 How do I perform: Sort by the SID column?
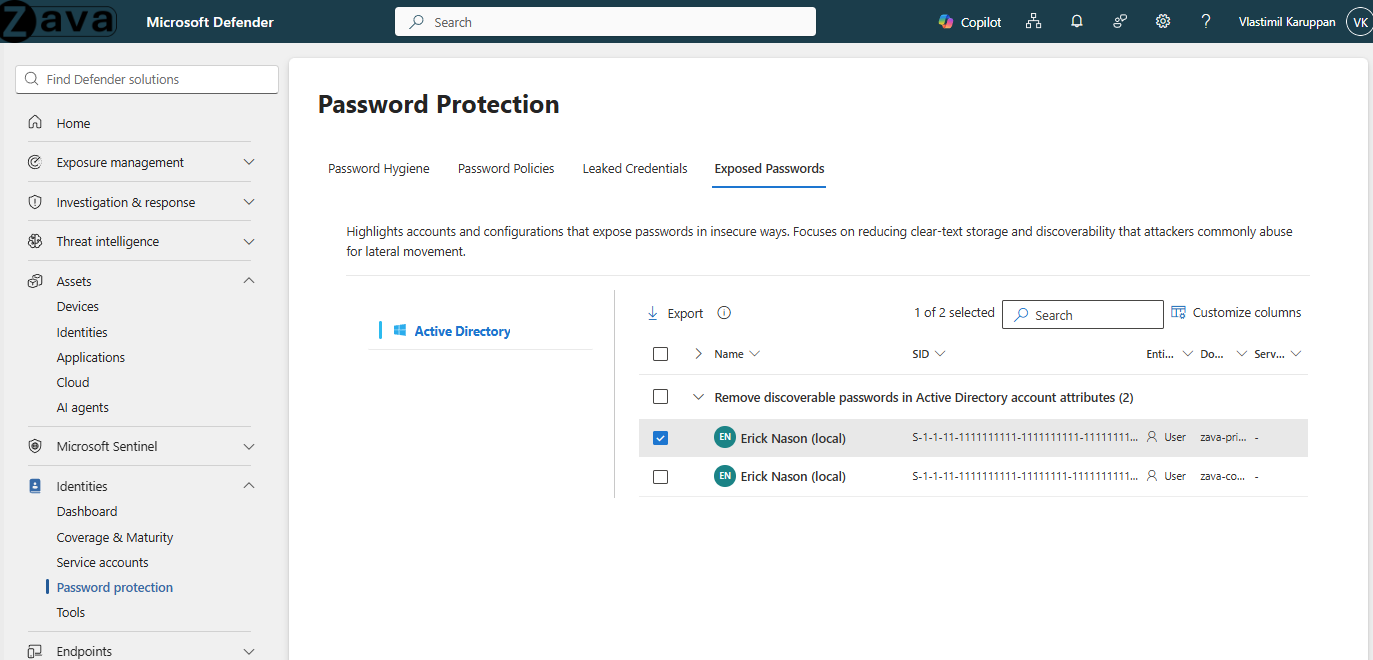coord(929,354)
